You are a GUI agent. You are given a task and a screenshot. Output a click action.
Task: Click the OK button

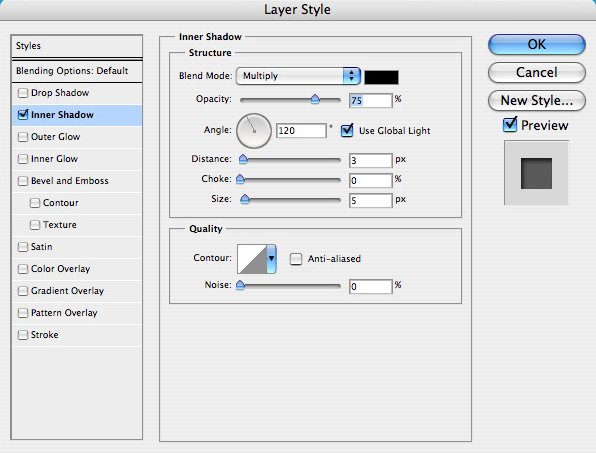click(x=536, y=44)
